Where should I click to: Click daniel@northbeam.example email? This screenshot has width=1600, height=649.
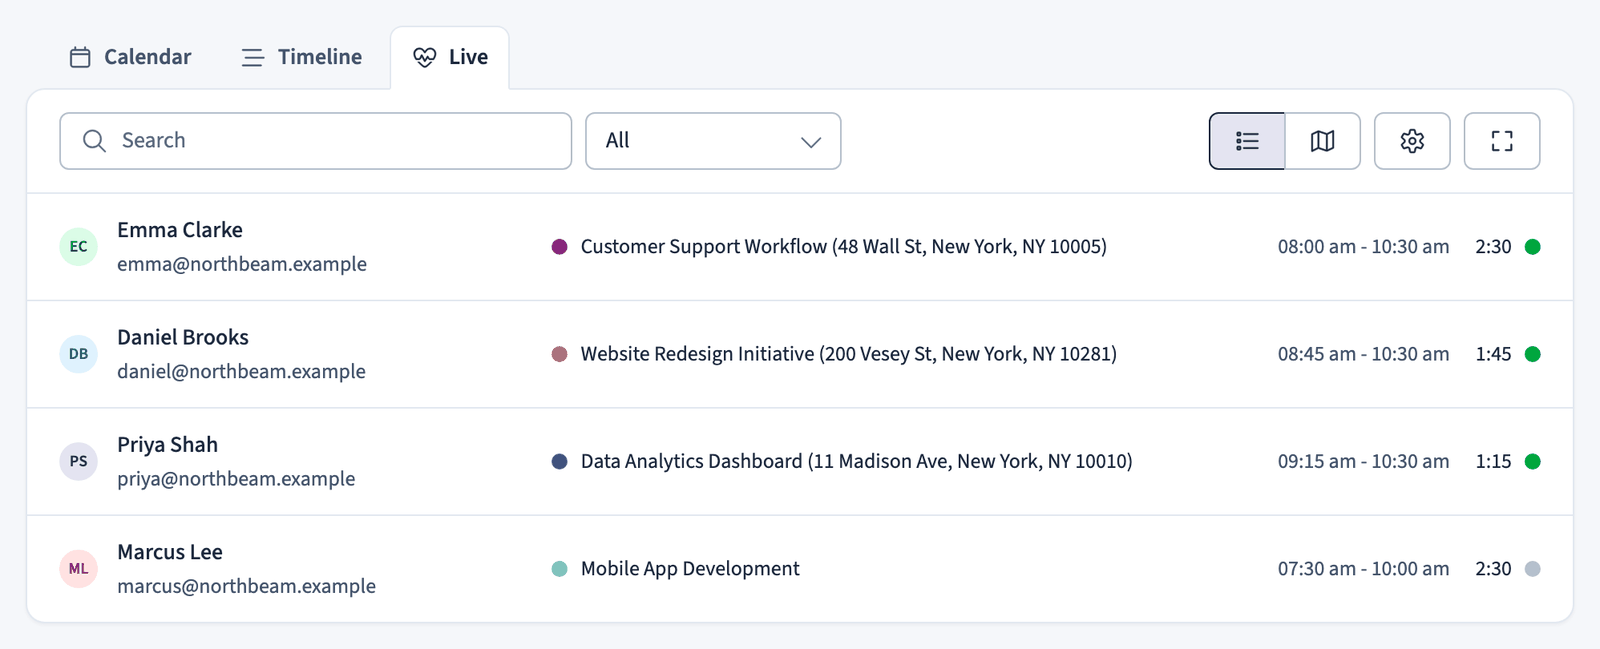click(241, 371)
